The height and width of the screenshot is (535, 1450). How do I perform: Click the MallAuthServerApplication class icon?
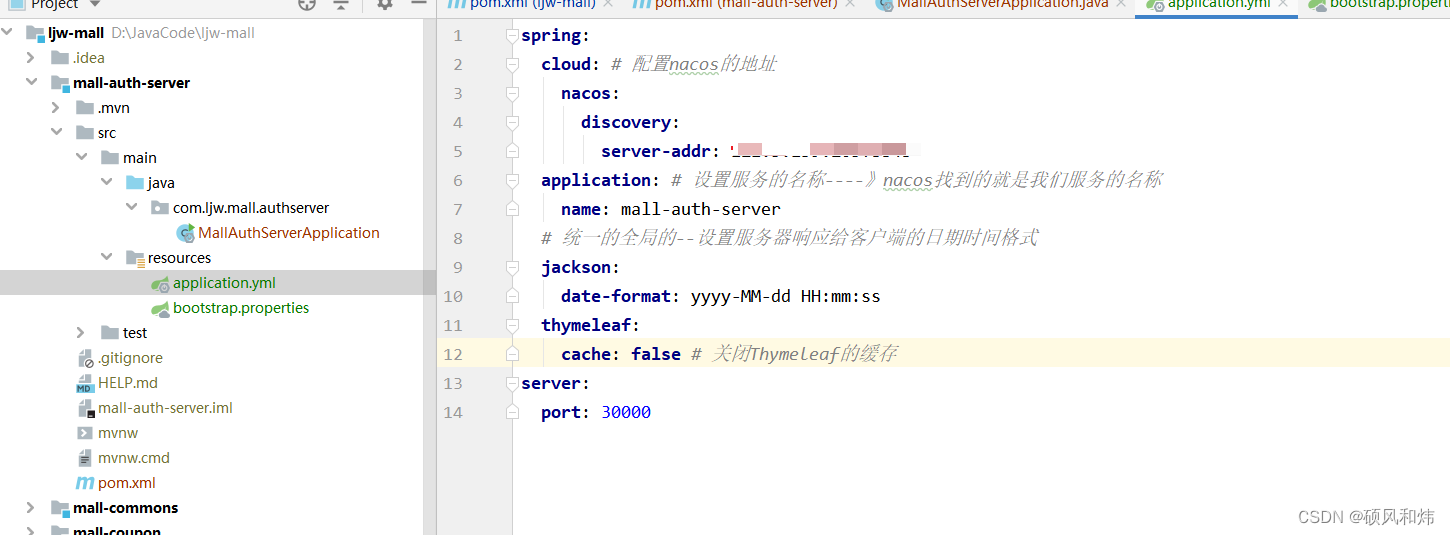click(x=185, y=233)
